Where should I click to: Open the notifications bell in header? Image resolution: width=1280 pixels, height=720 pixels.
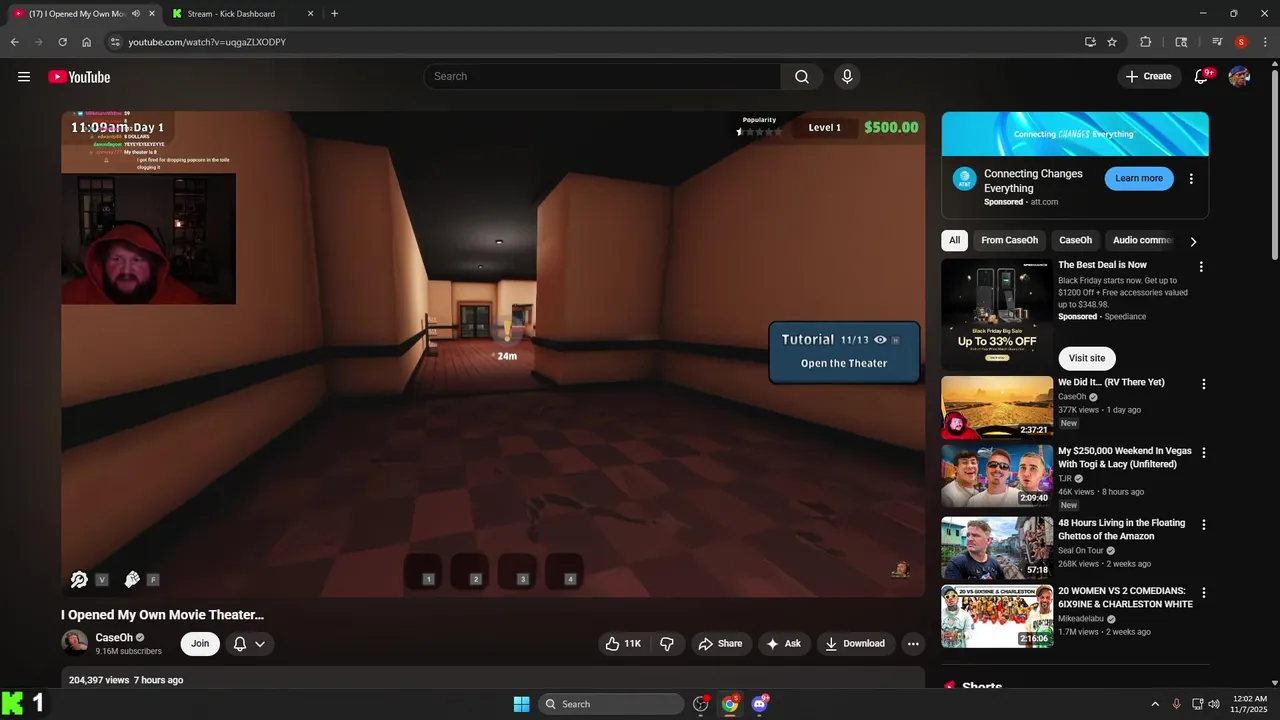pyautogui.click(x=1202, y=77)
